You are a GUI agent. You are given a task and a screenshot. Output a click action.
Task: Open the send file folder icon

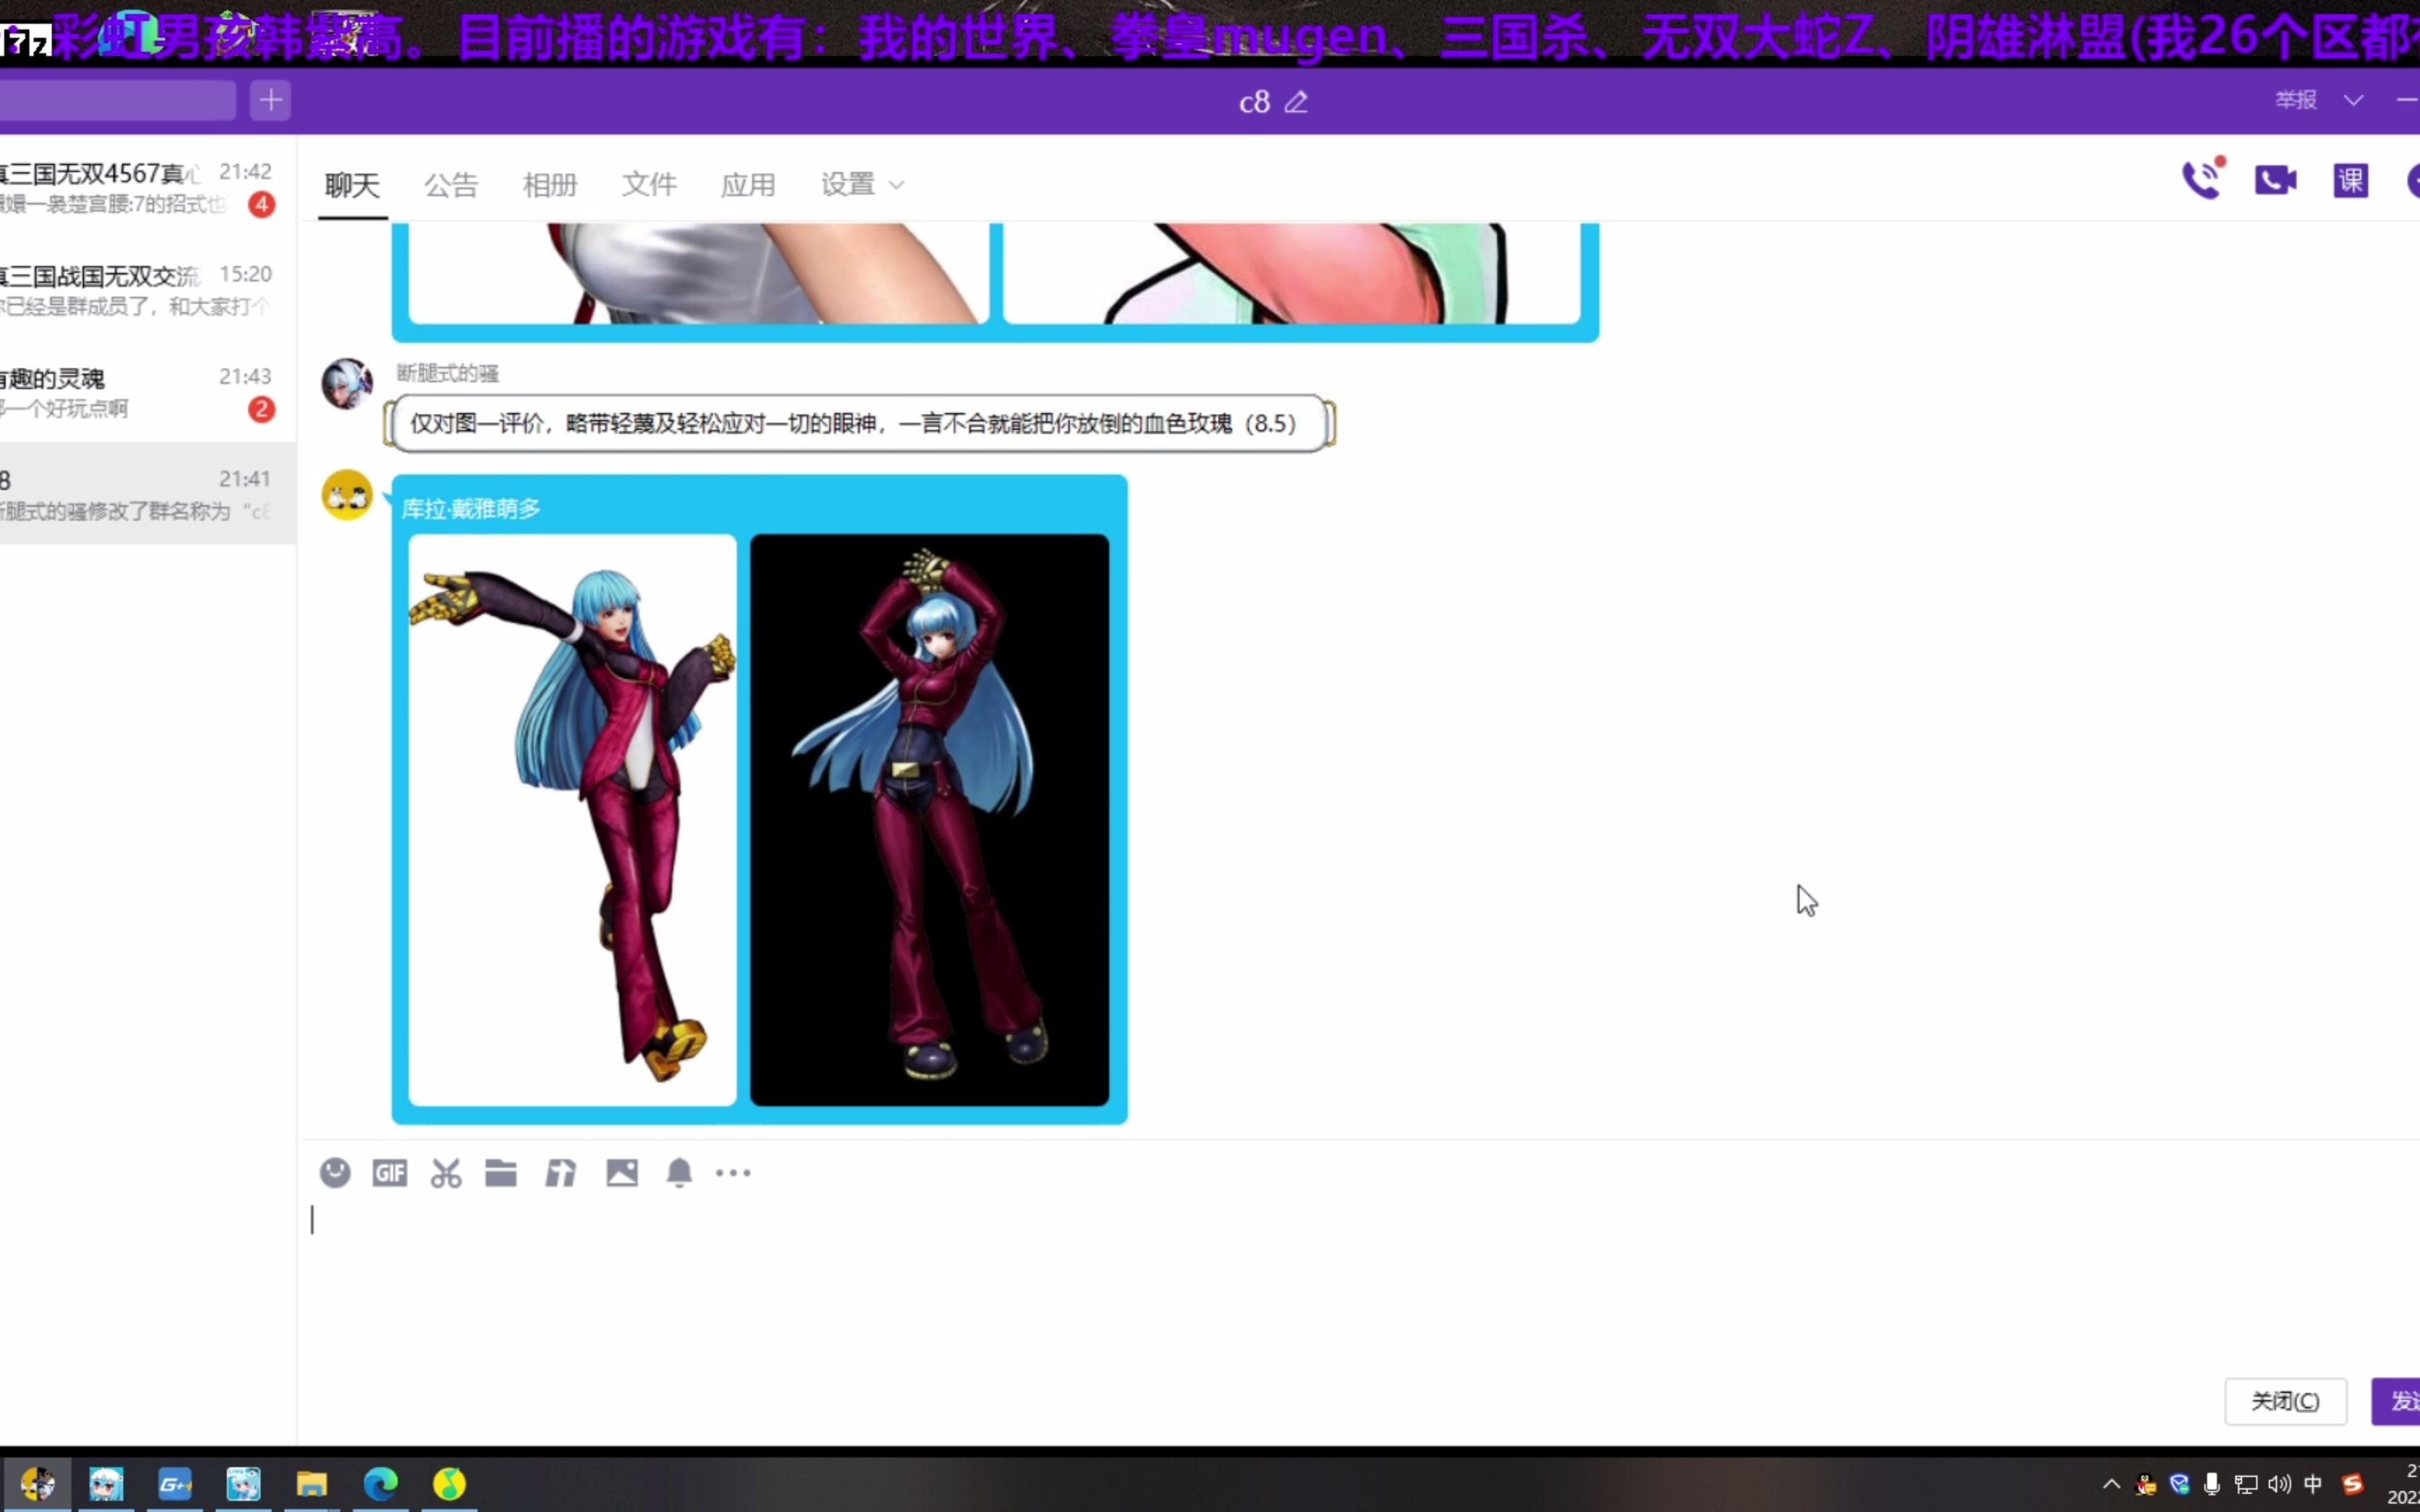coord(501,1172)
